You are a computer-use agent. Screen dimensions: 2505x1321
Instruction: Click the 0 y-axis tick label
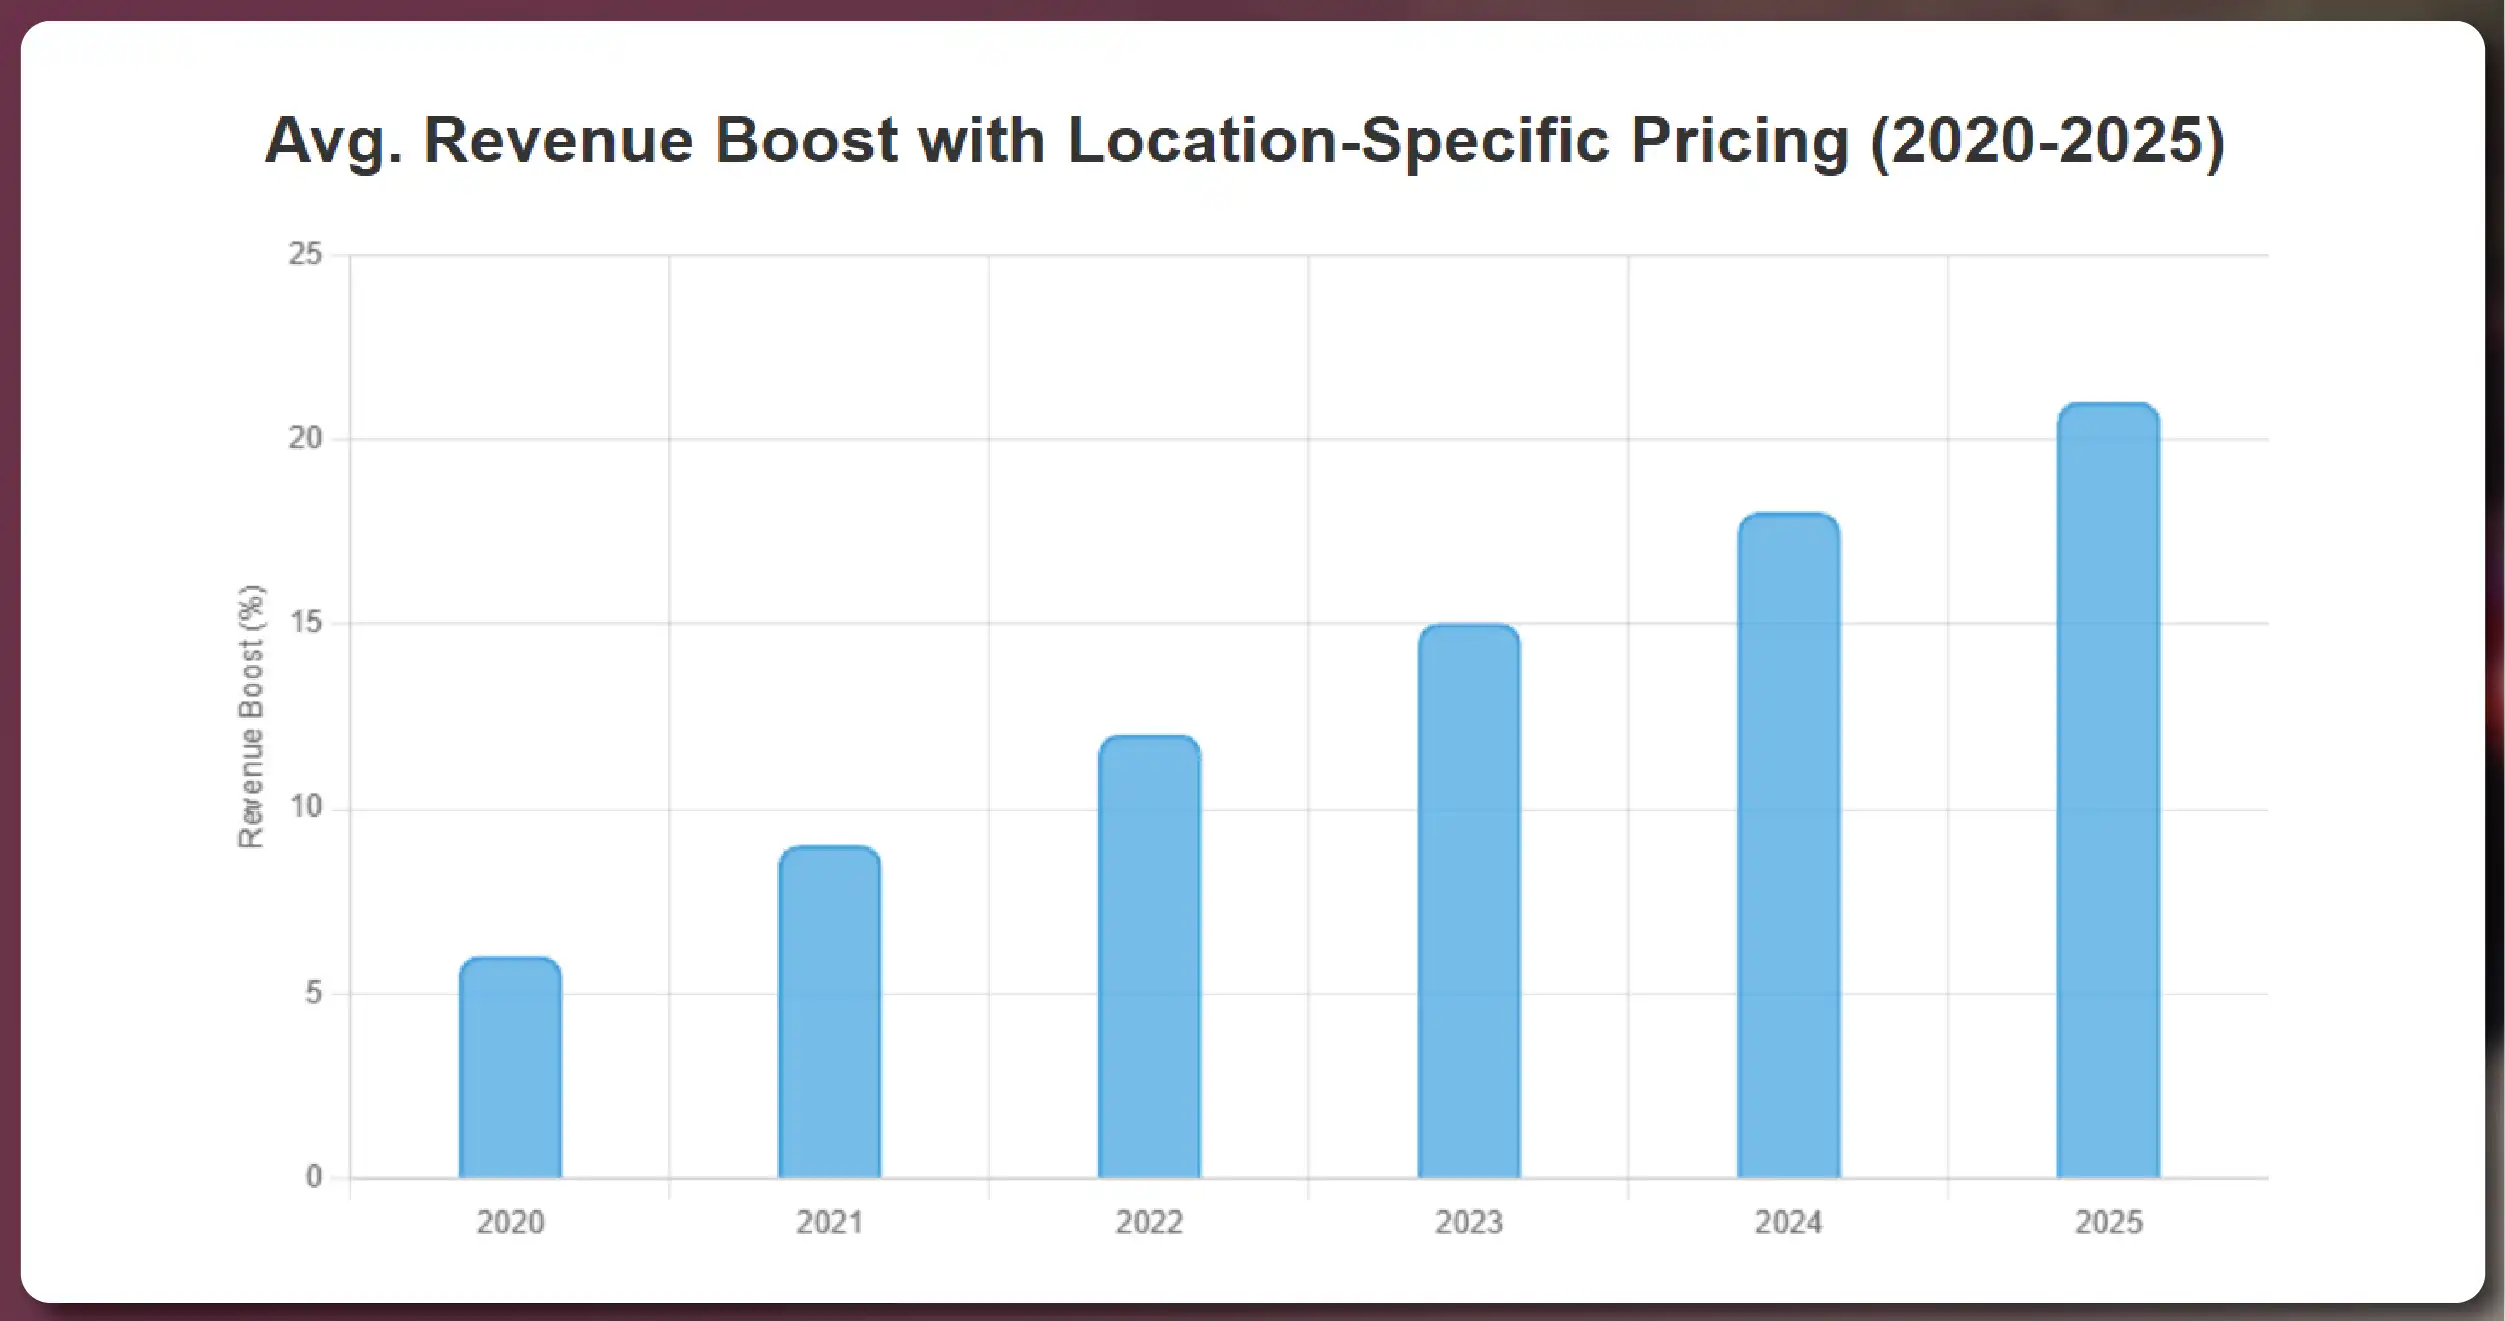click(314, 1177)
